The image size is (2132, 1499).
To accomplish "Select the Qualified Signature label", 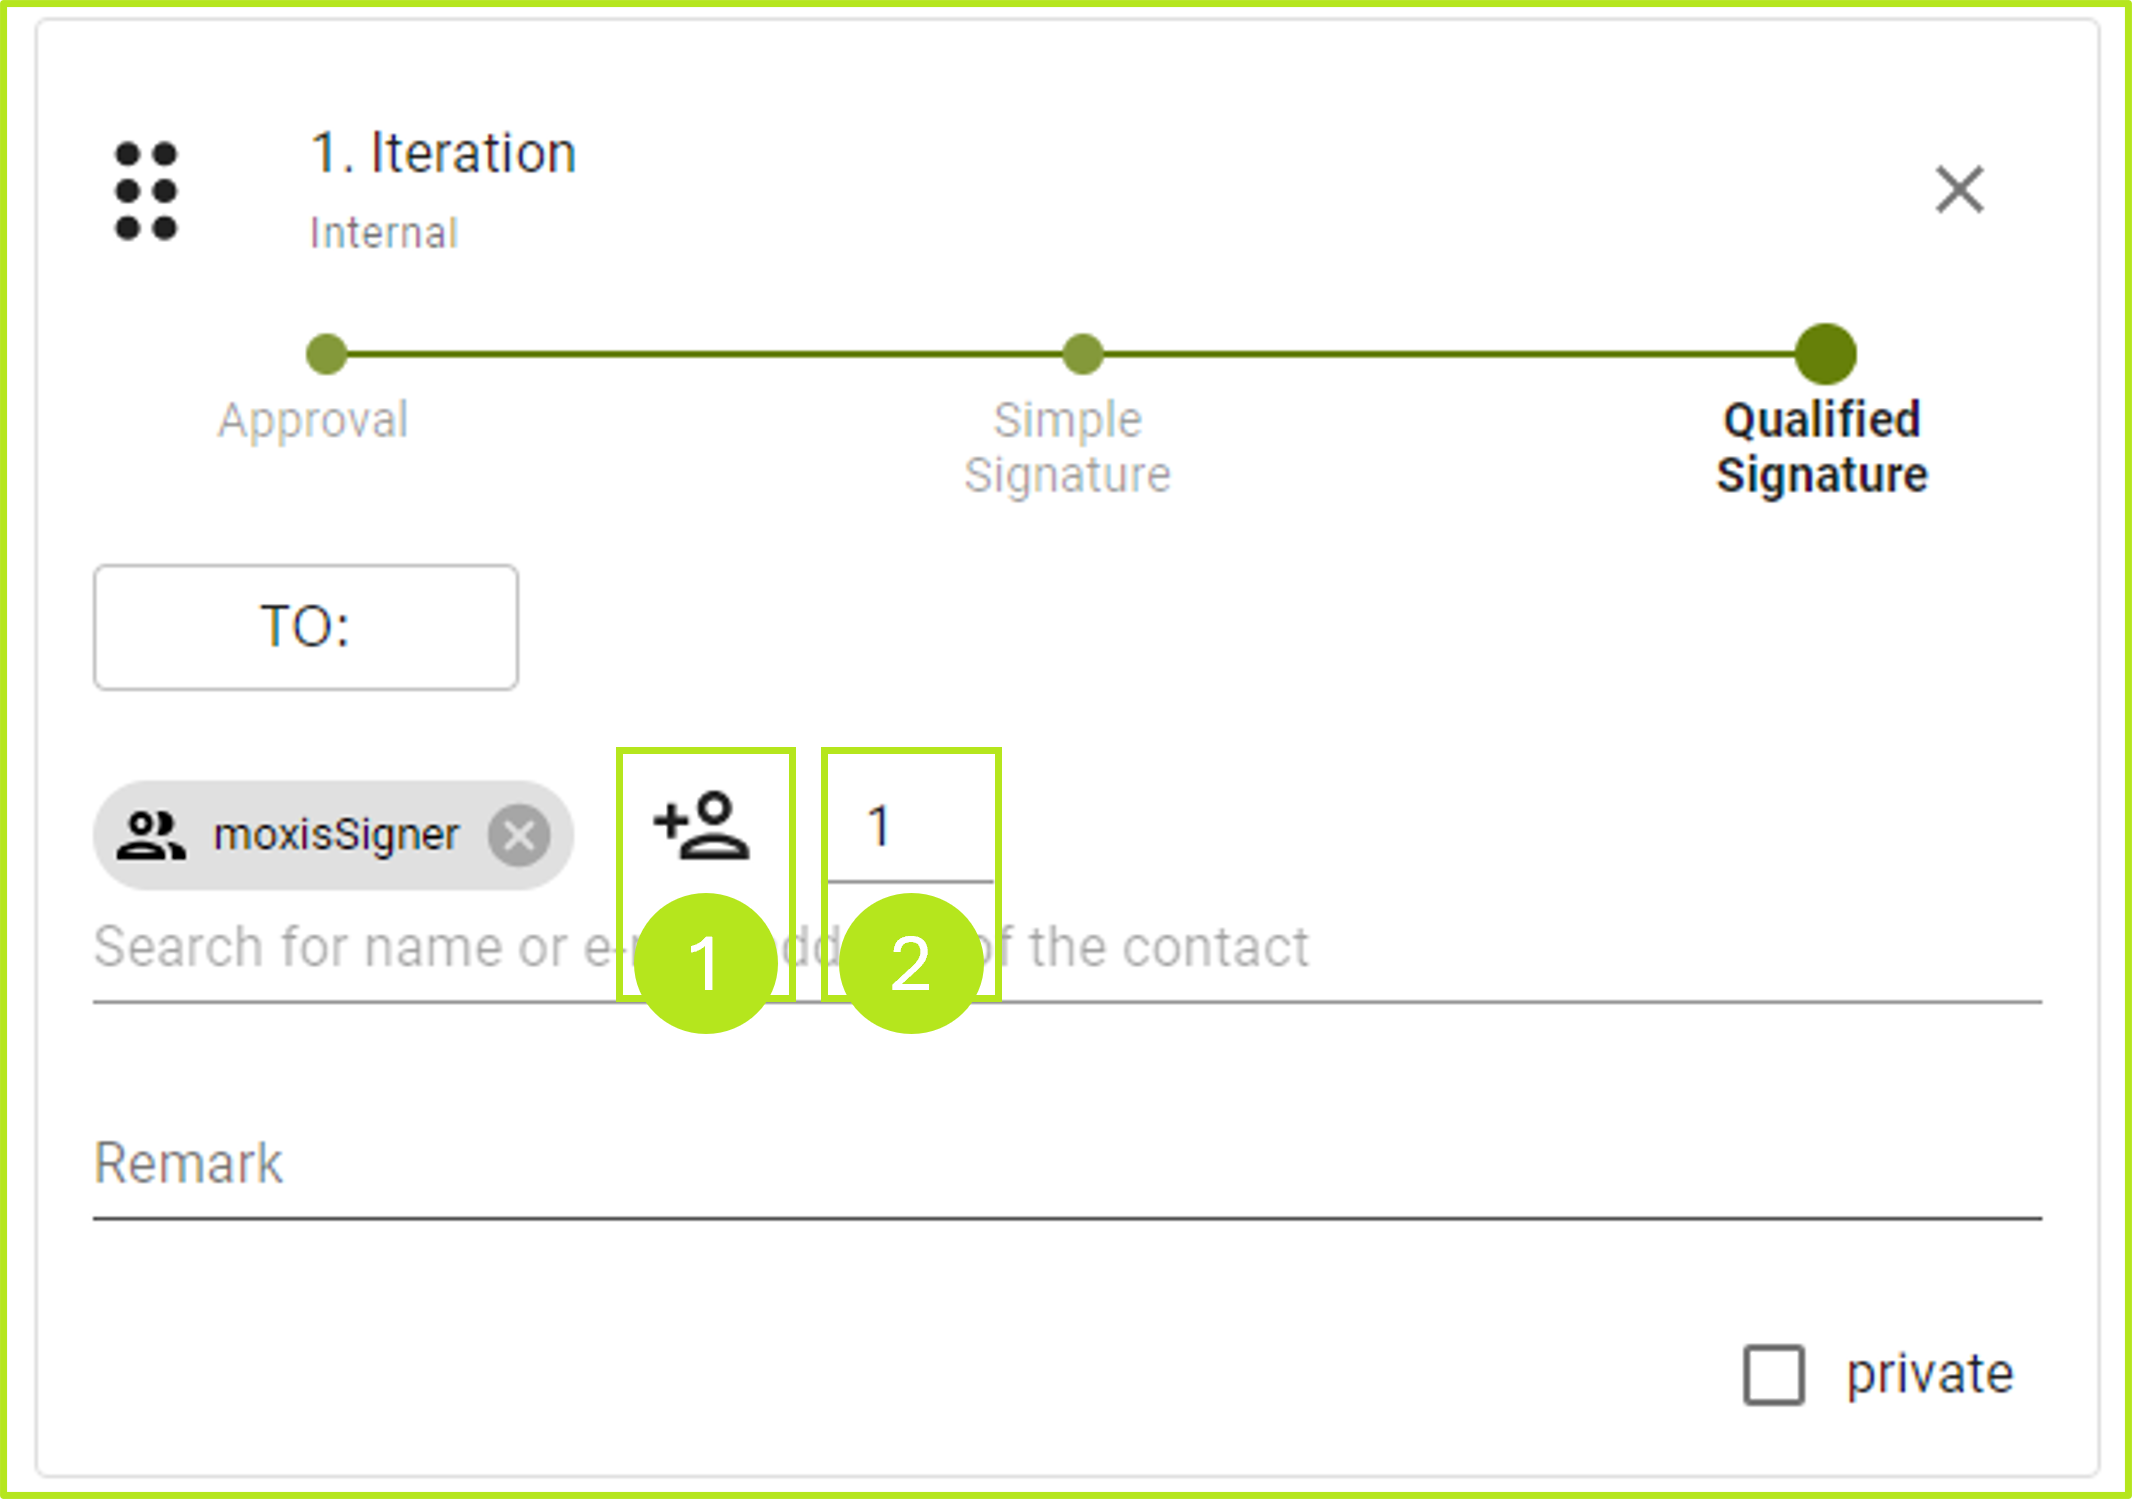I will pos(1821,447).
